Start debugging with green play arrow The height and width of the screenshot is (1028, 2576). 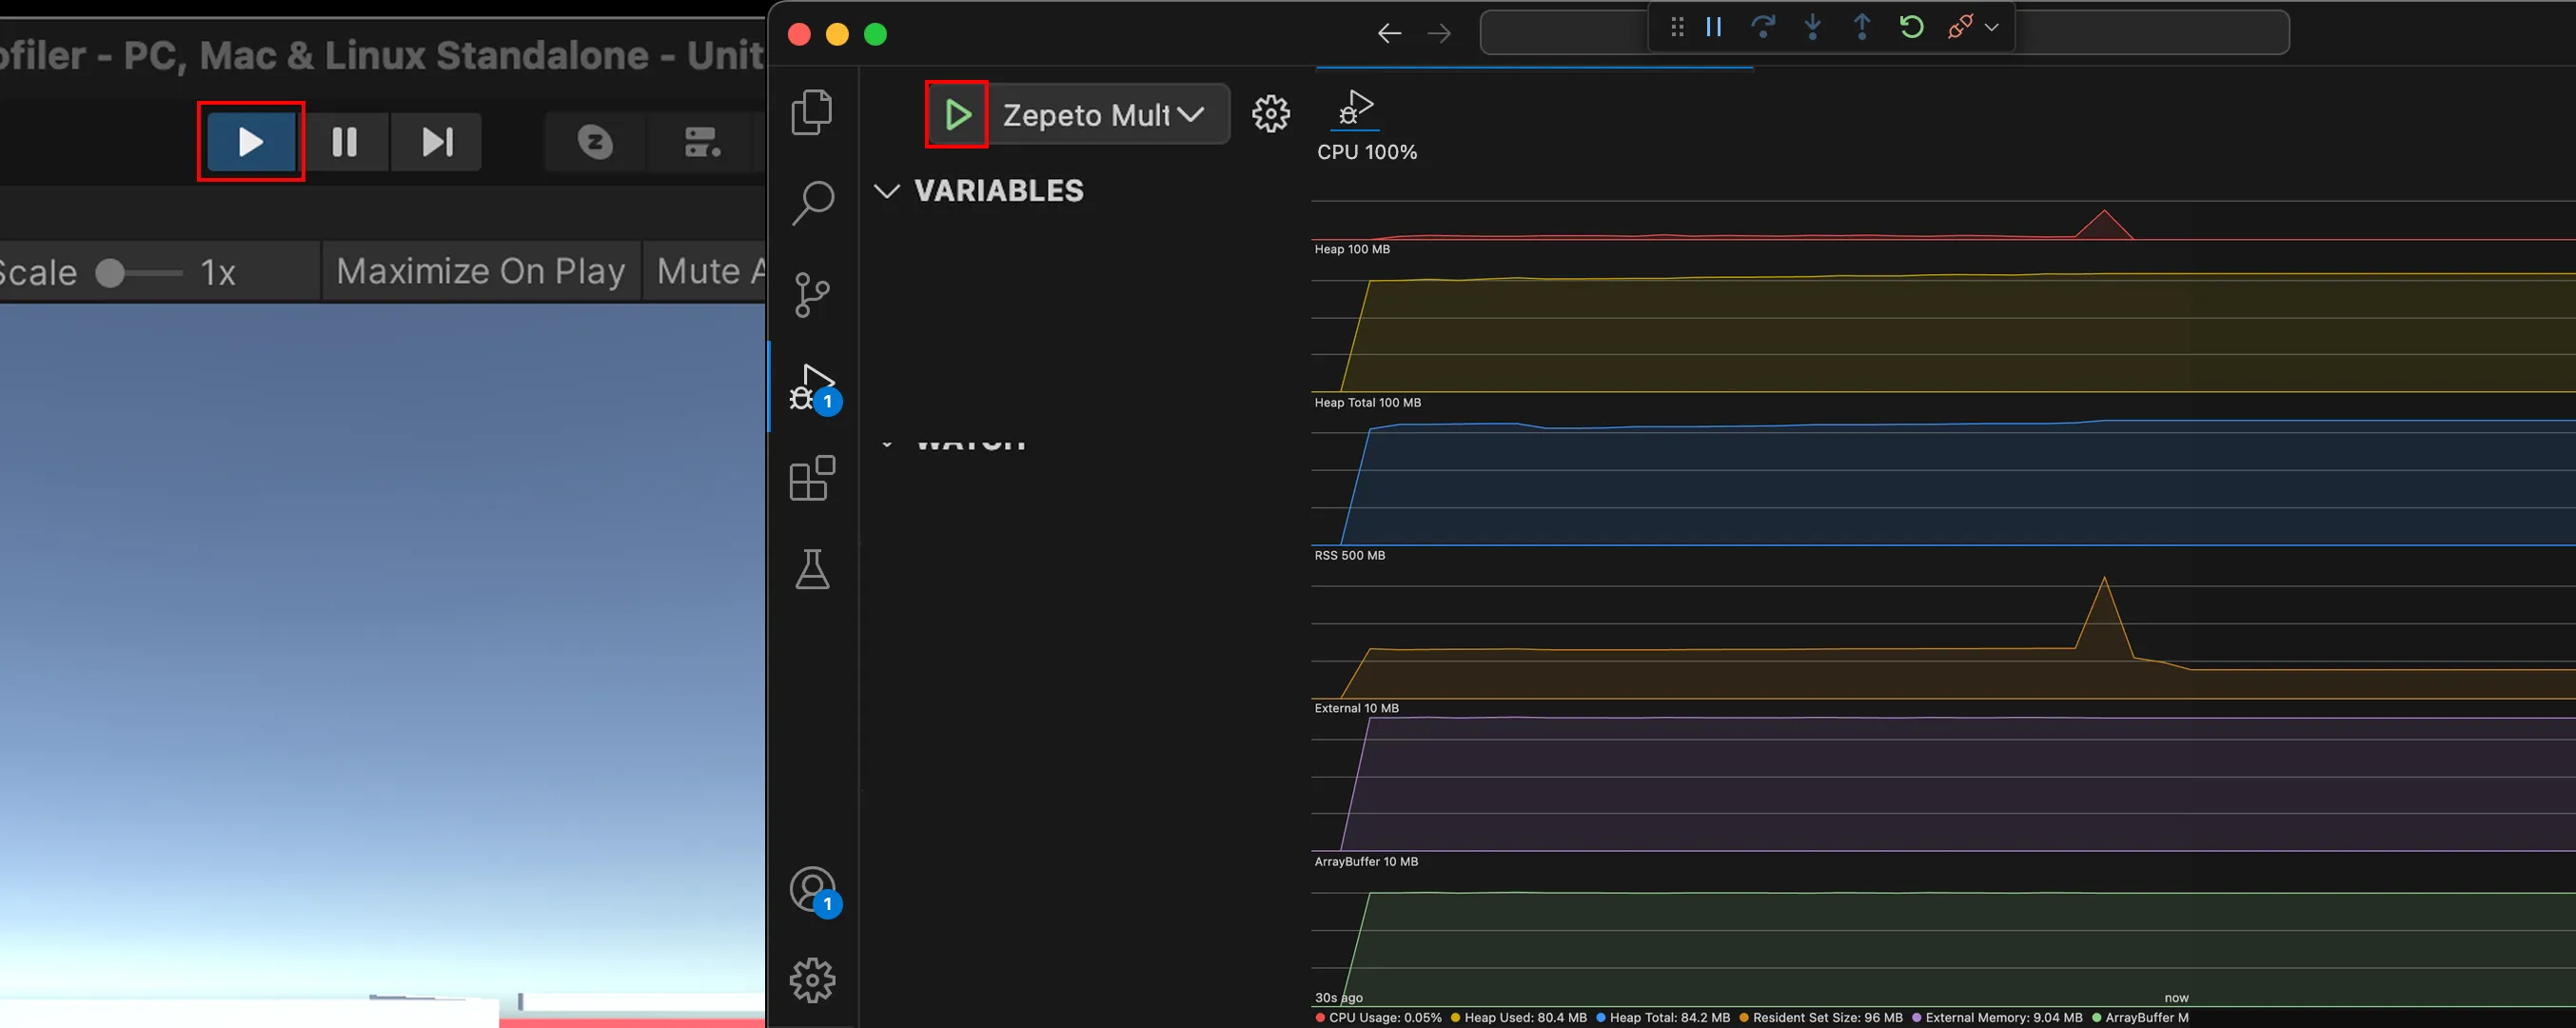point(958,115)
